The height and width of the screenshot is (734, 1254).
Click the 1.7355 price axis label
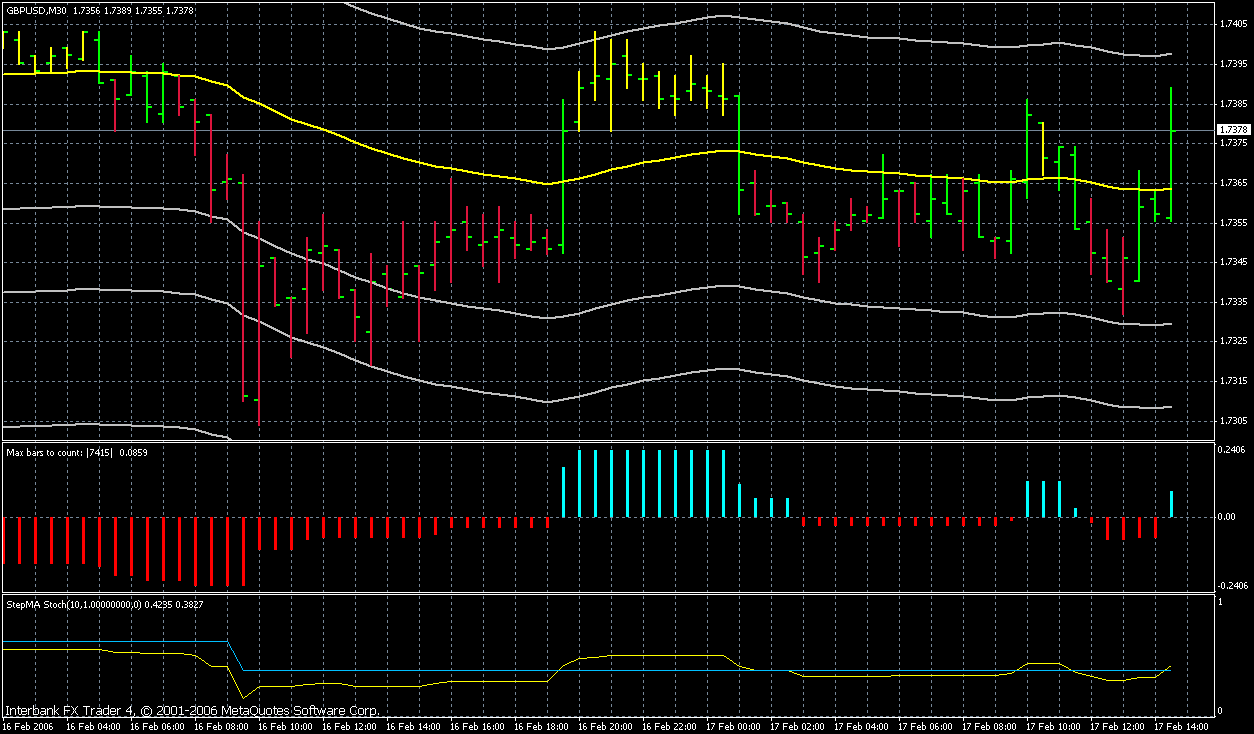[1233, 223]
